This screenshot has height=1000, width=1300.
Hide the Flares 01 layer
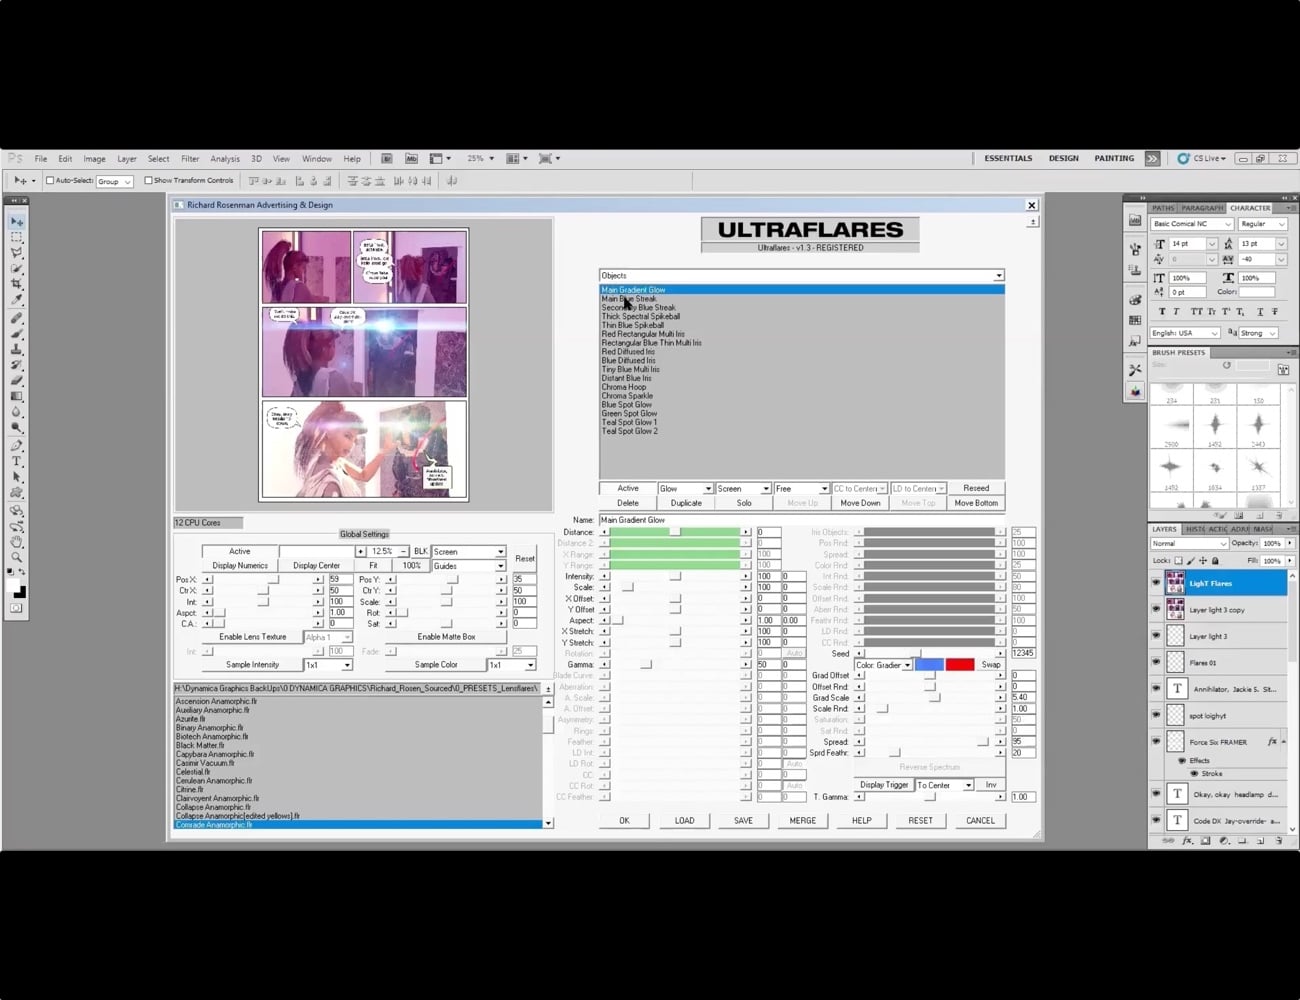point(1157,662)
